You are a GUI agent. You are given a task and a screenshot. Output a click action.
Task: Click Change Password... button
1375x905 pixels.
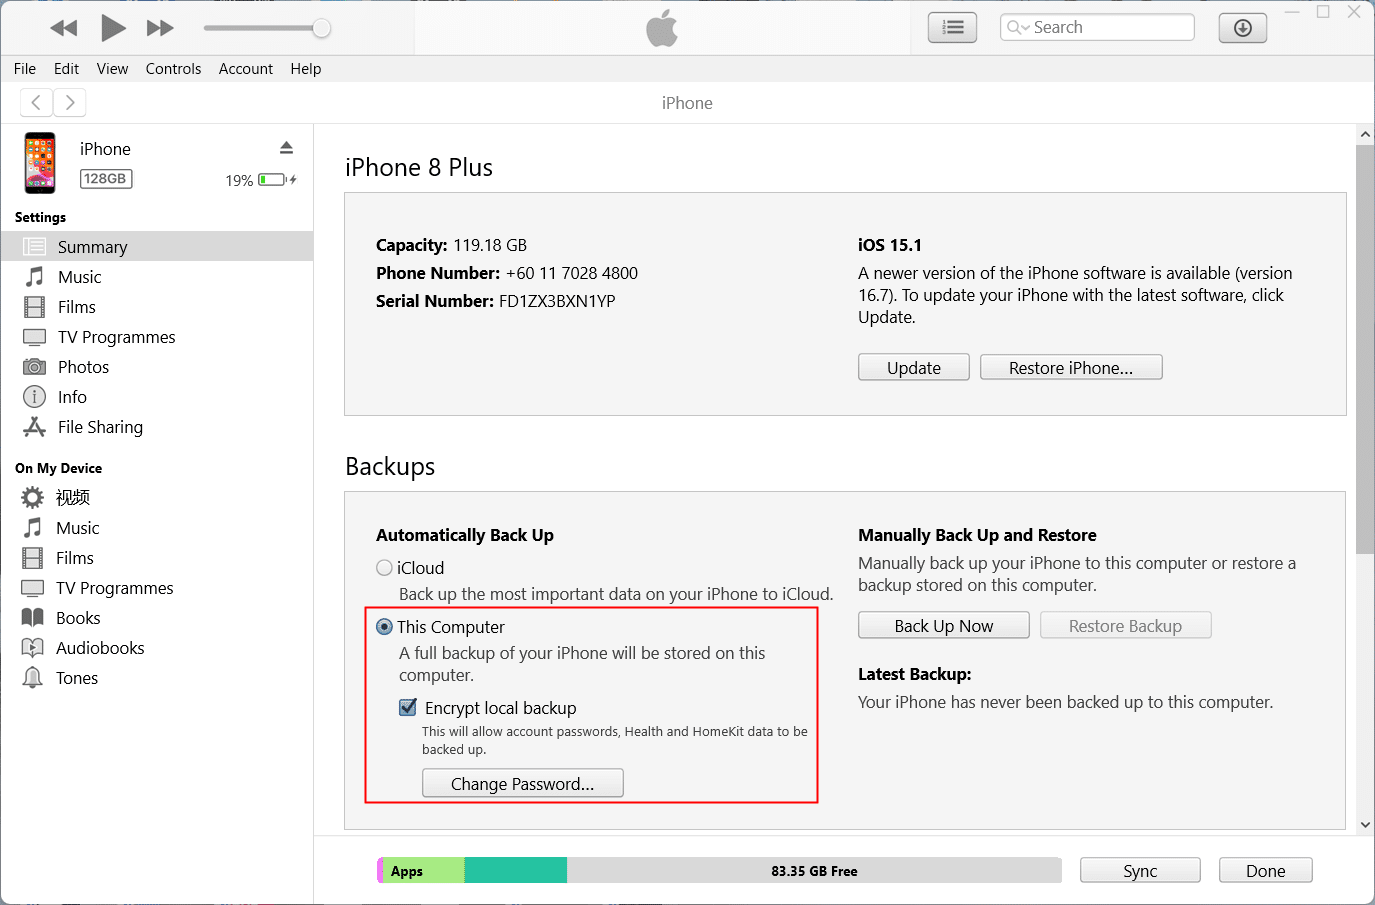[523, 783]
